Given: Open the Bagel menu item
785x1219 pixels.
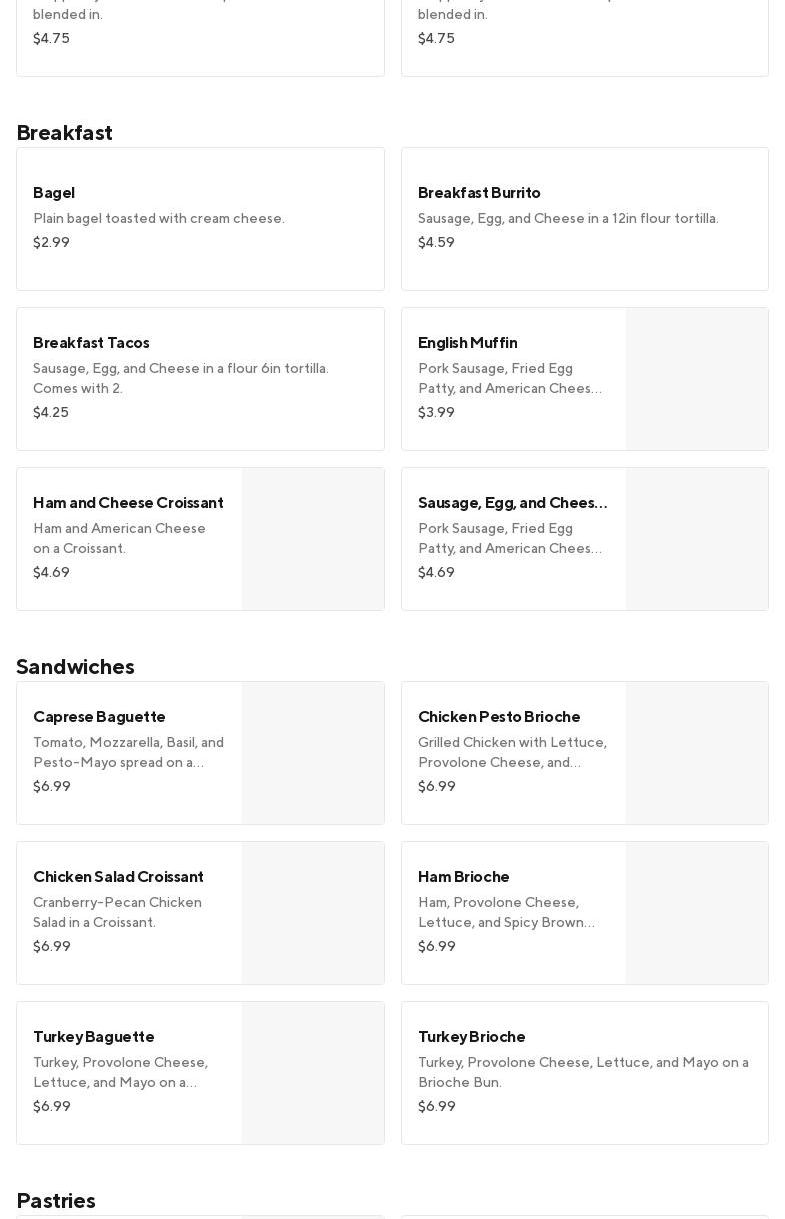Looking at the screenshot, I should click(x=200, y=218).
